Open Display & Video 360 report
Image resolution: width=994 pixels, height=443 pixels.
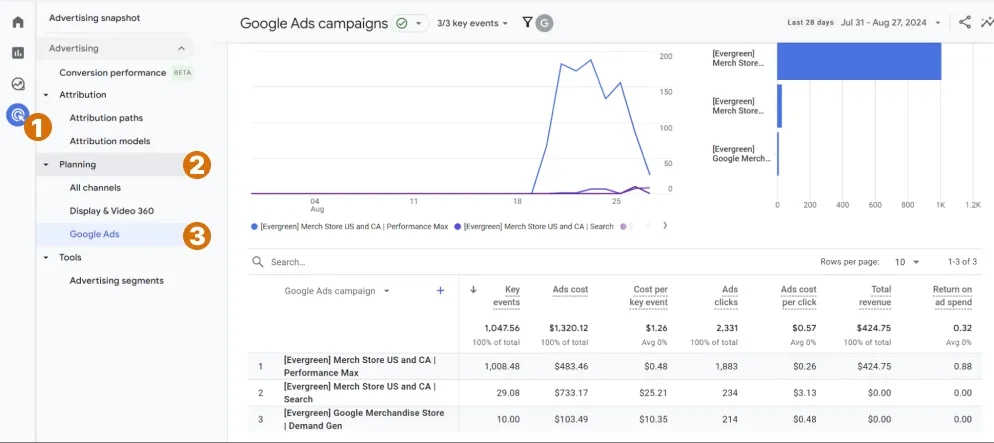click(112, 211)
